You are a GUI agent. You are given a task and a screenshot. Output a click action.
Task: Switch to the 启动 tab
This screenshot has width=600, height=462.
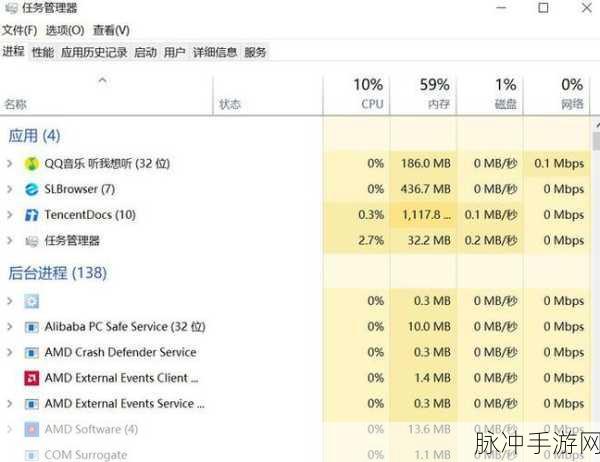pos(145,52)
